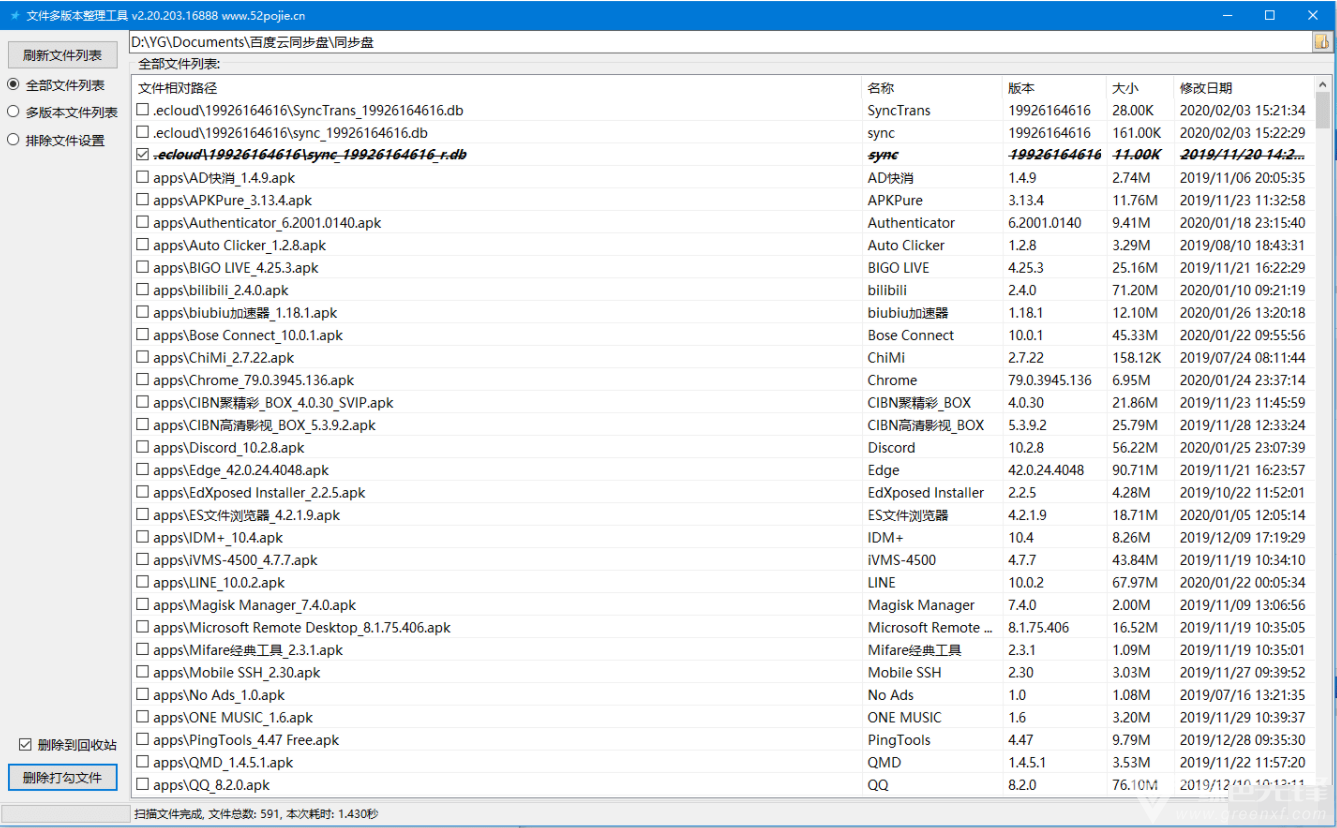The height and width of the screenshot is (828, 1337).
Task: Click size cell 3.03M for Mobile SSH
Action: pos(1134,673)
